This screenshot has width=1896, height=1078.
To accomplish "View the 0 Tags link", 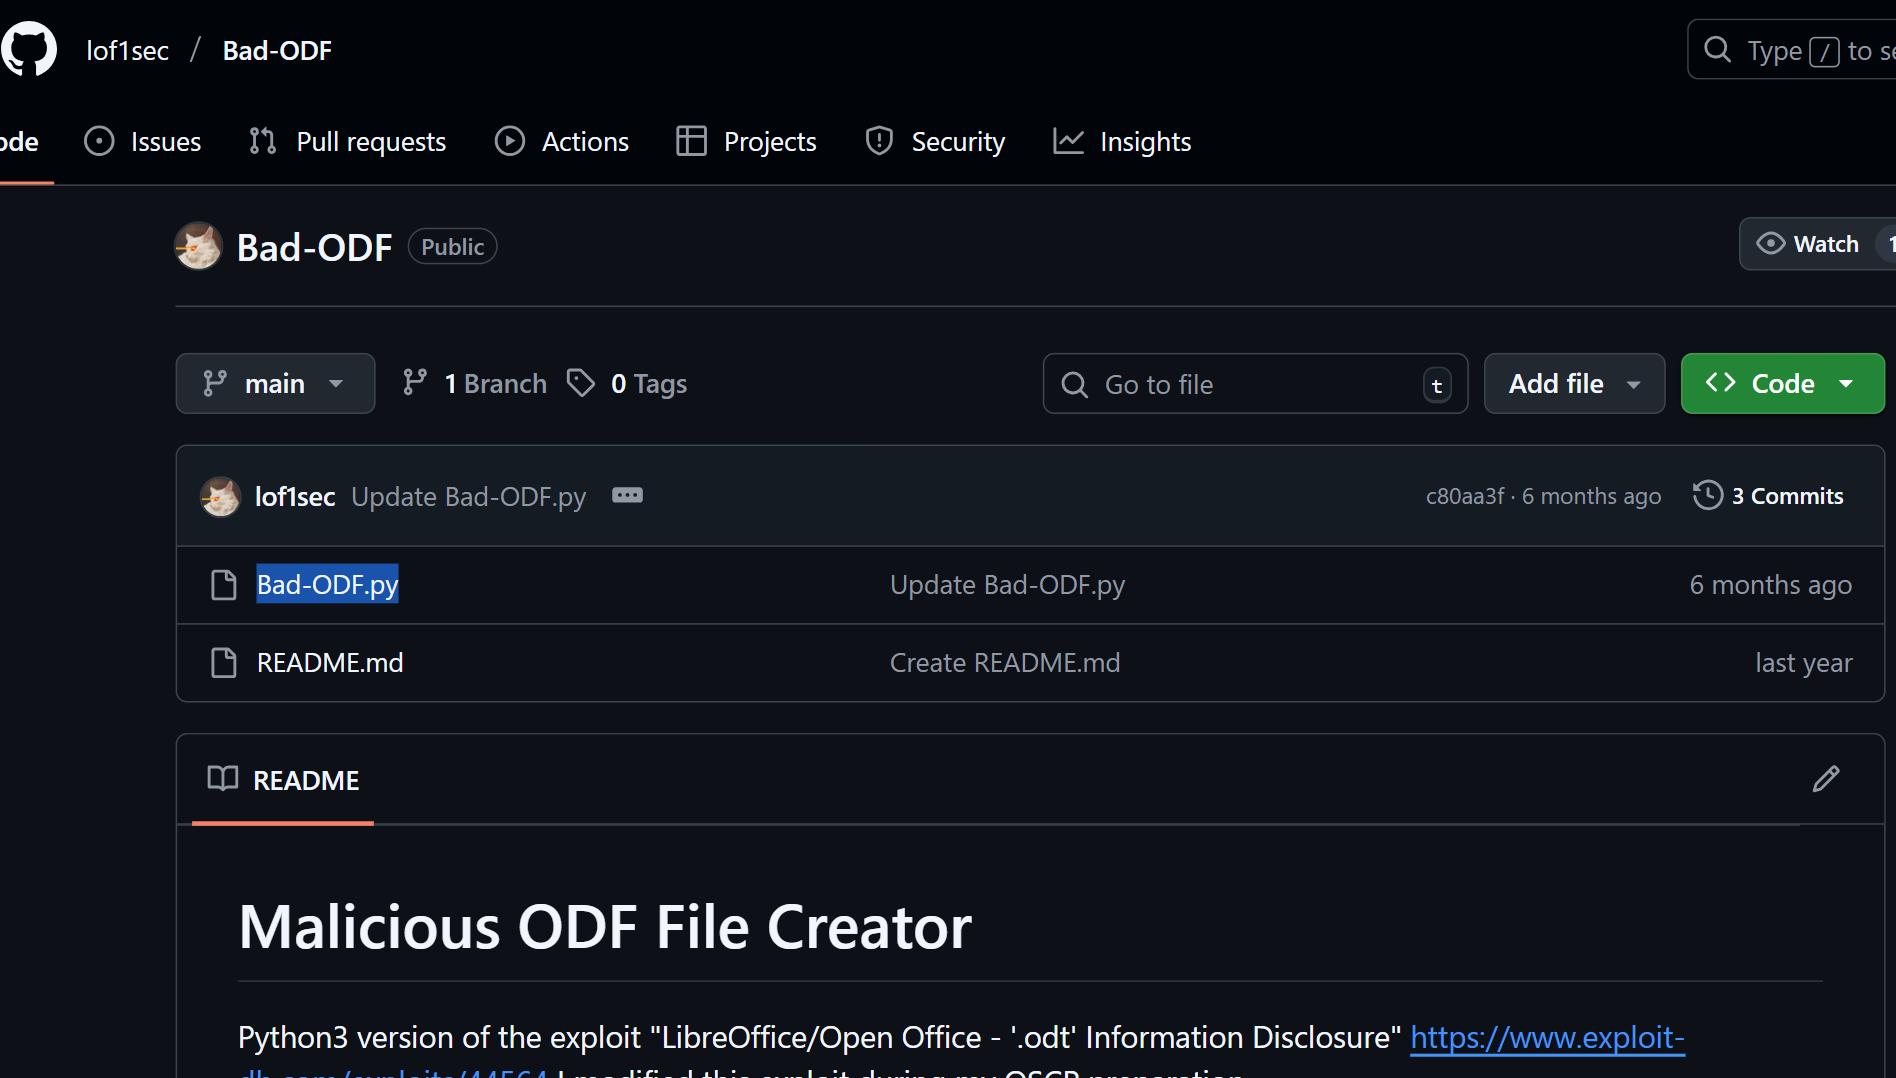I will pos(627,383).
